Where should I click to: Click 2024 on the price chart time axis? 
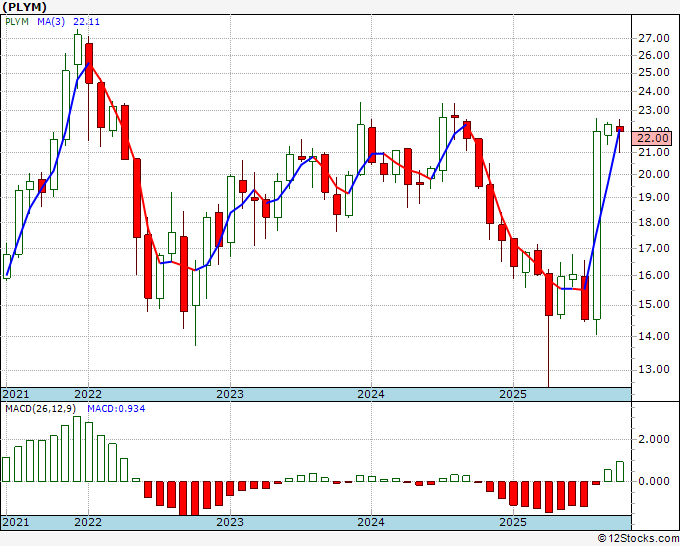pyautogui.click(x=371, y=394)
